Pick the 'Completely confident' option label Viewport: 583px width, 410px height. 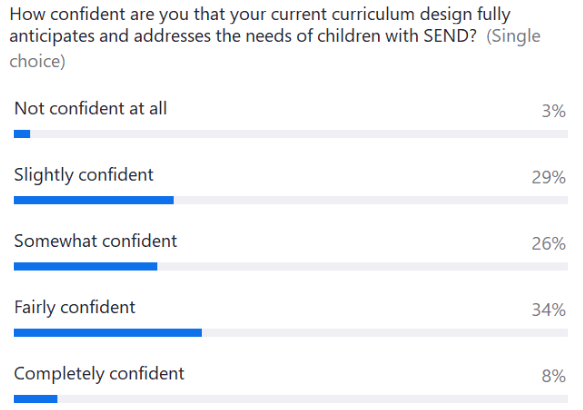tap(99, 374)
